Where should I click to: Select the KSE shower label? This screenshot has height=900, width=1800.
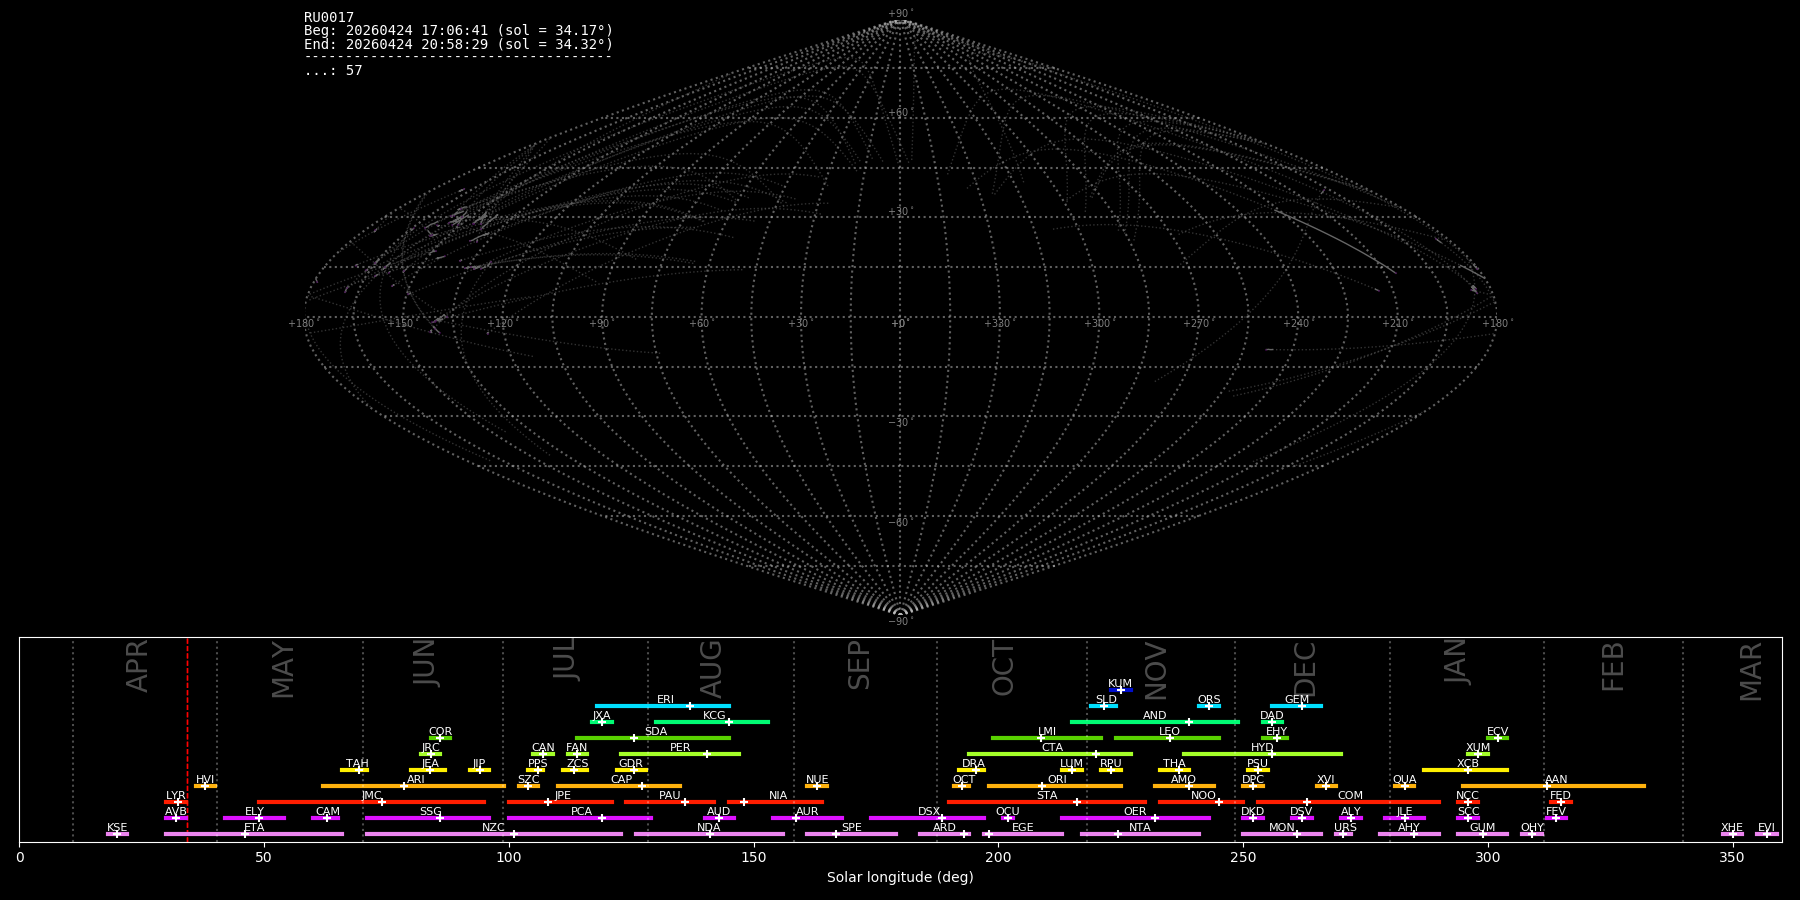coord(117,827)
